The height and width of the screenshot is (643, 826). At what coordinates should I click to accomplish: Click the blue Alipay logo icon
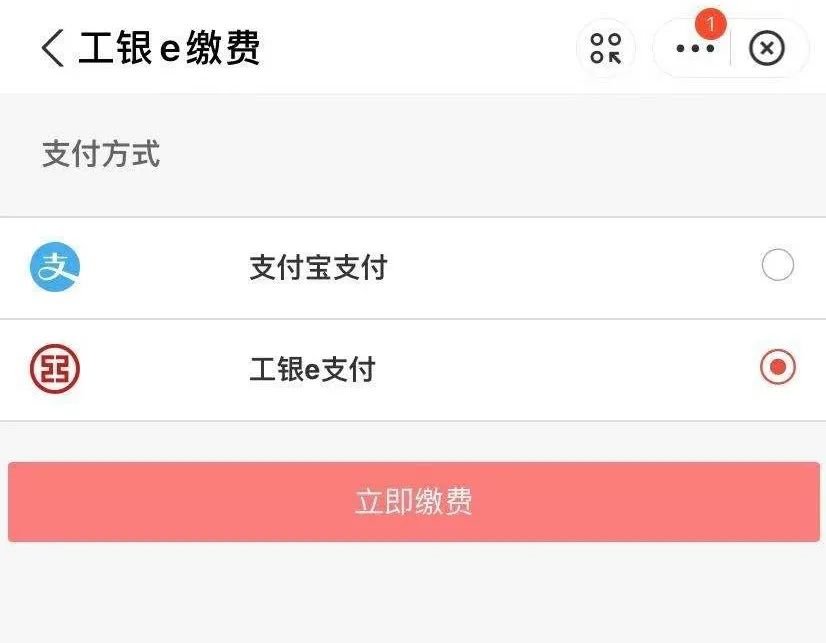pyautogui.click(x=55, y=267)
